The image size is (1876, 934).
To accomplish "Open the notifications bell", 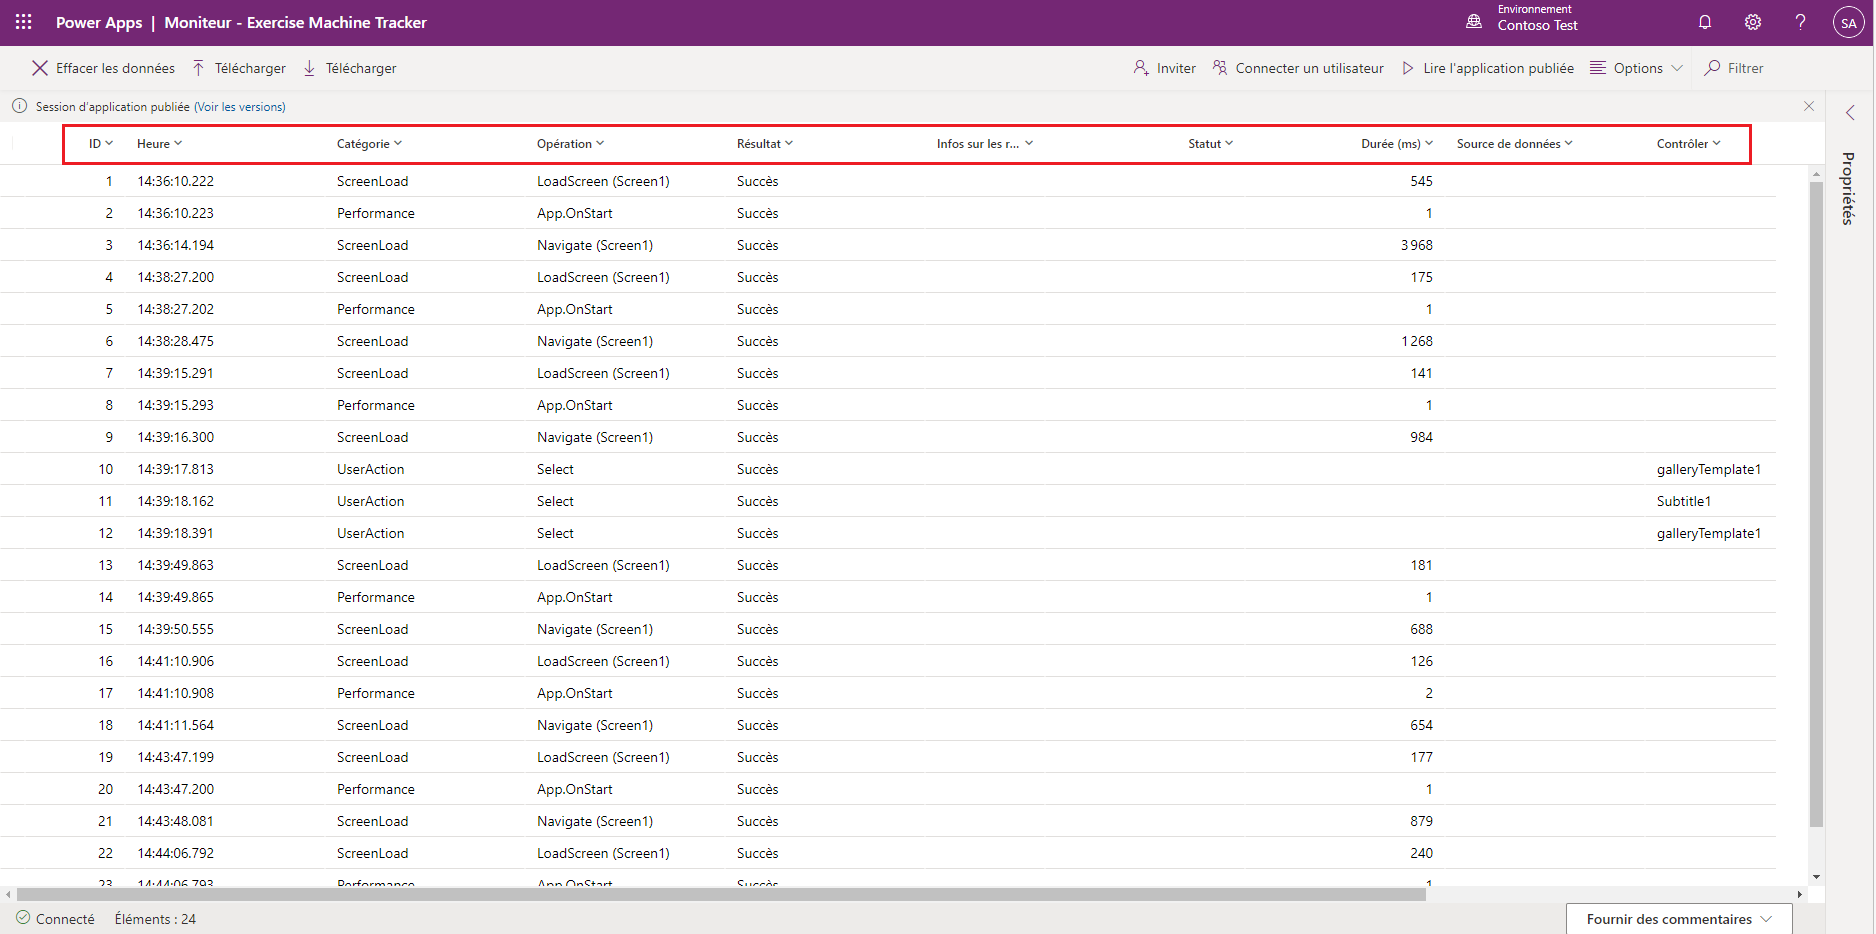I will (1705, 22).
